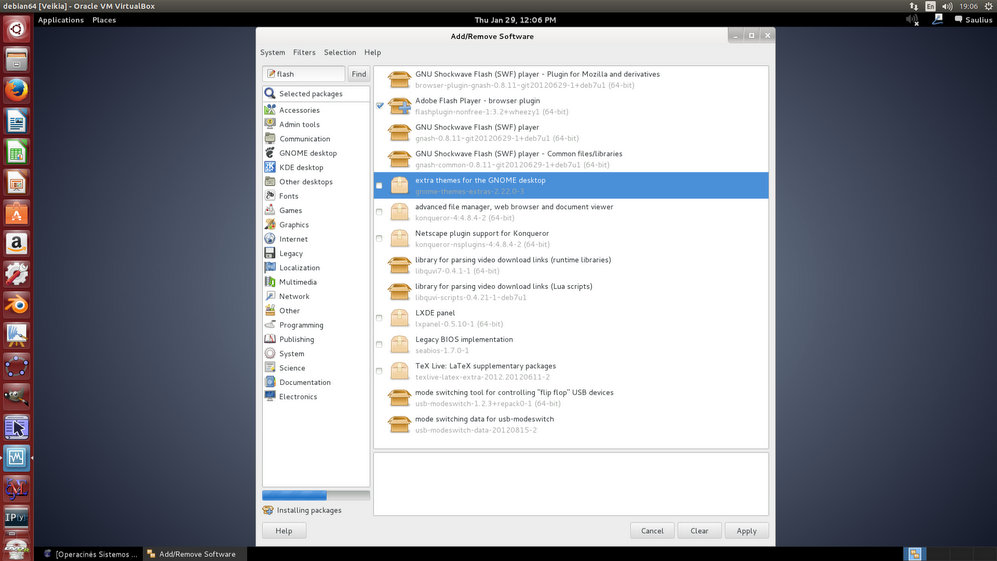997x561 pixels.
Task: Uncheck the Adobe Flash Player package checkbox
Action: (380, 106)
